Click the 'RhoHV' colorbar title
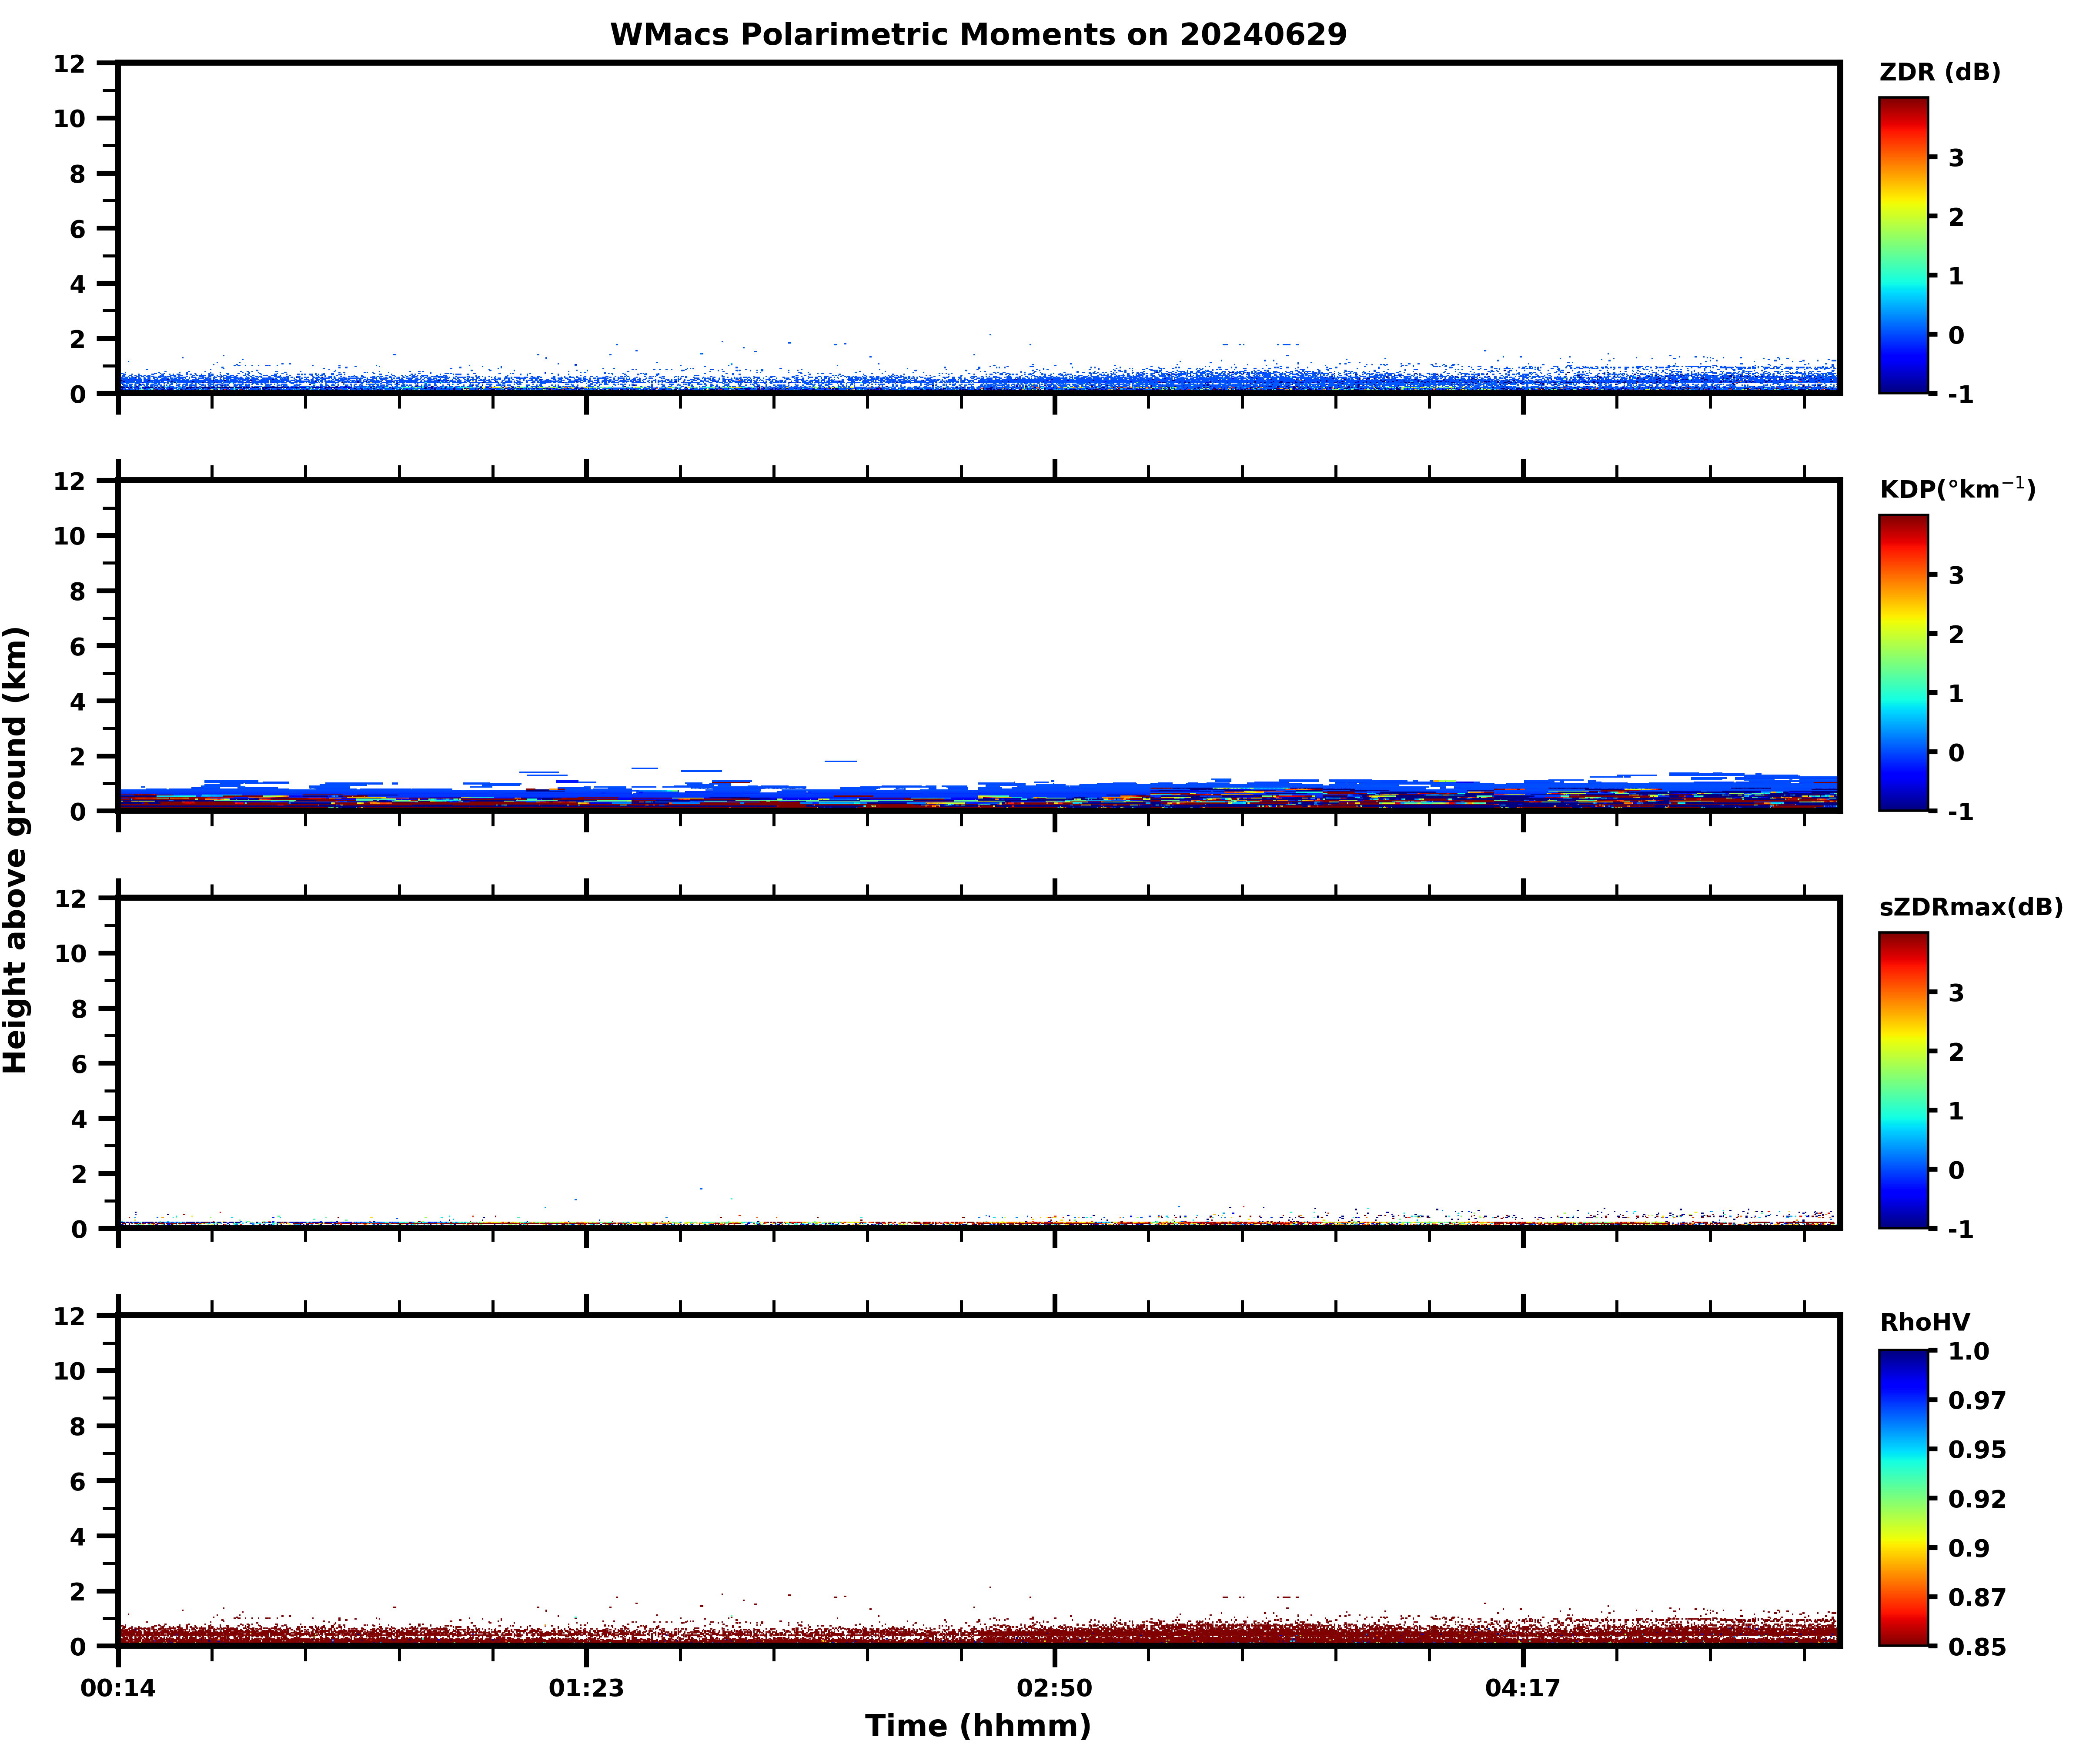The width and height of the screenshot is (2086, 1764). pos(1924,1323)
